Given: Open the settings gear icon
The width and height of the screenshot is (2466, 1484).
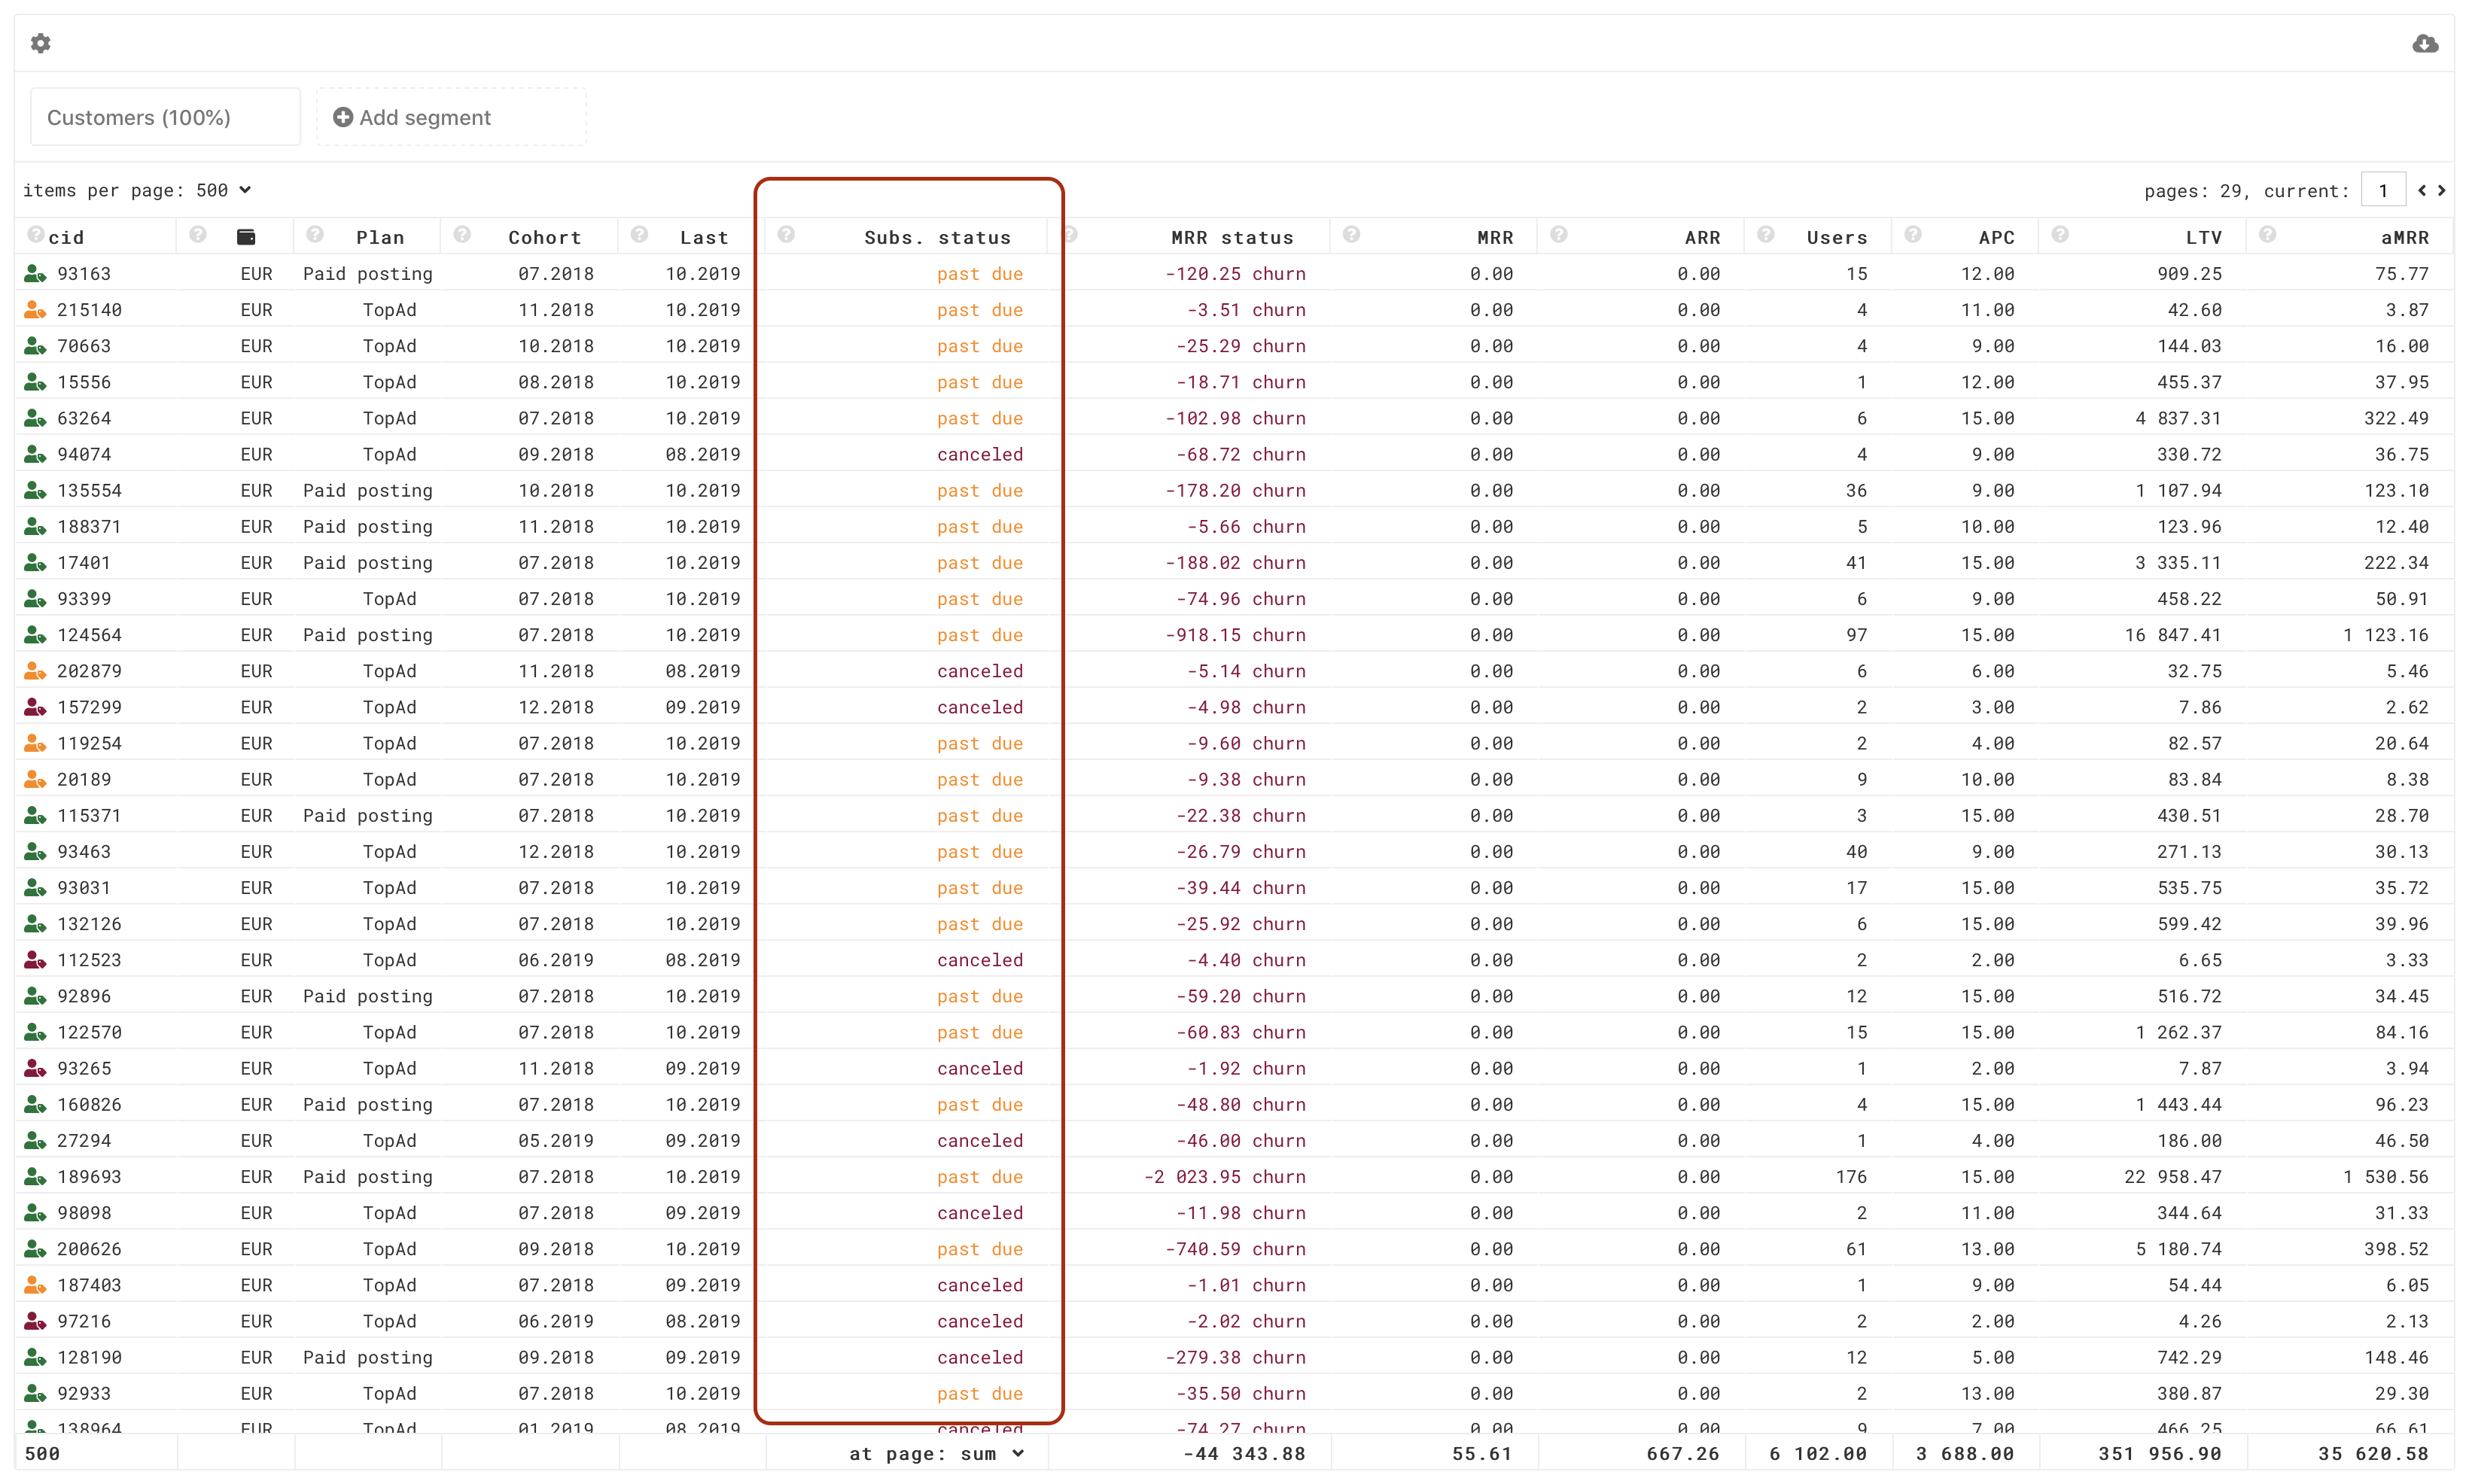Looking at the screenshot, I should point(40,43).
